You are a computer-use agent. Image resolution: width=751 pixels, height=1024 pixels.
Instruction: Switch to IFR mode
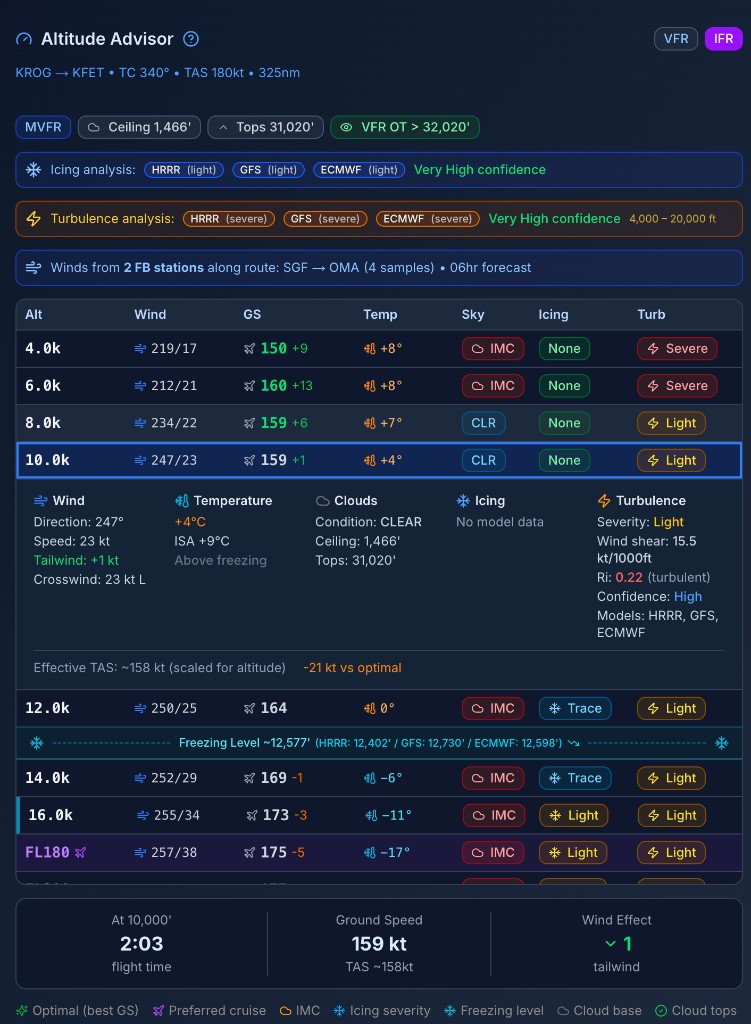723,39
